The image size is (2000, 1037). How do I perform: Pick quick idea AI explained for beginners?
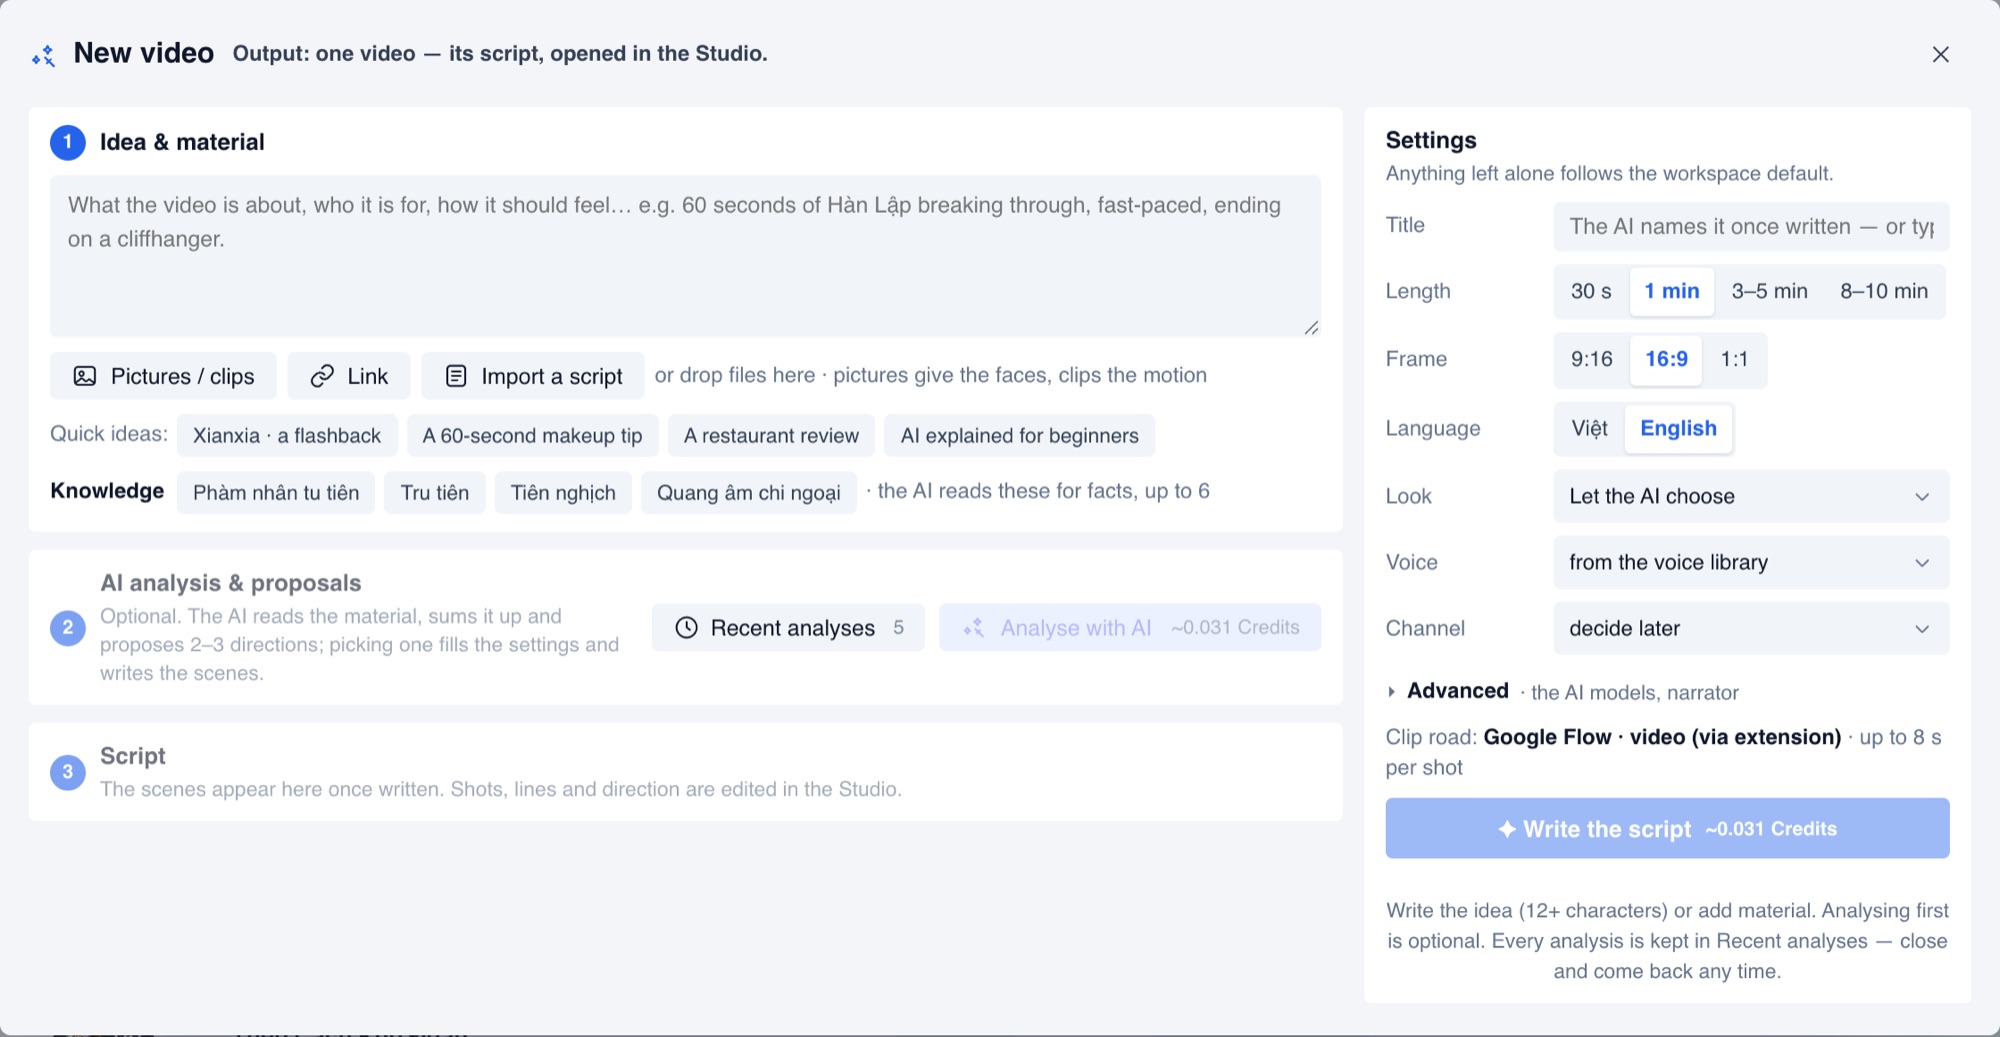(x=1019, y=435)
